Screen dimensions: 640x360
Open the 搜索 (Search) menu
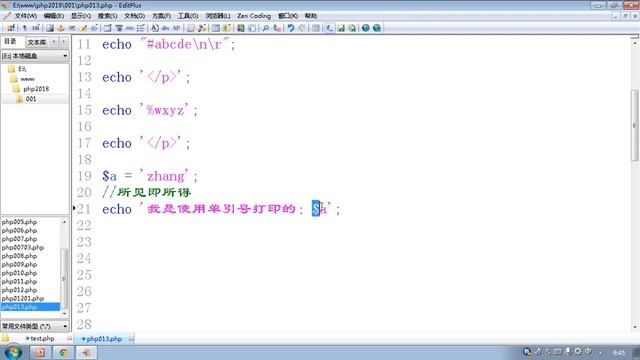tap(107, 16)
